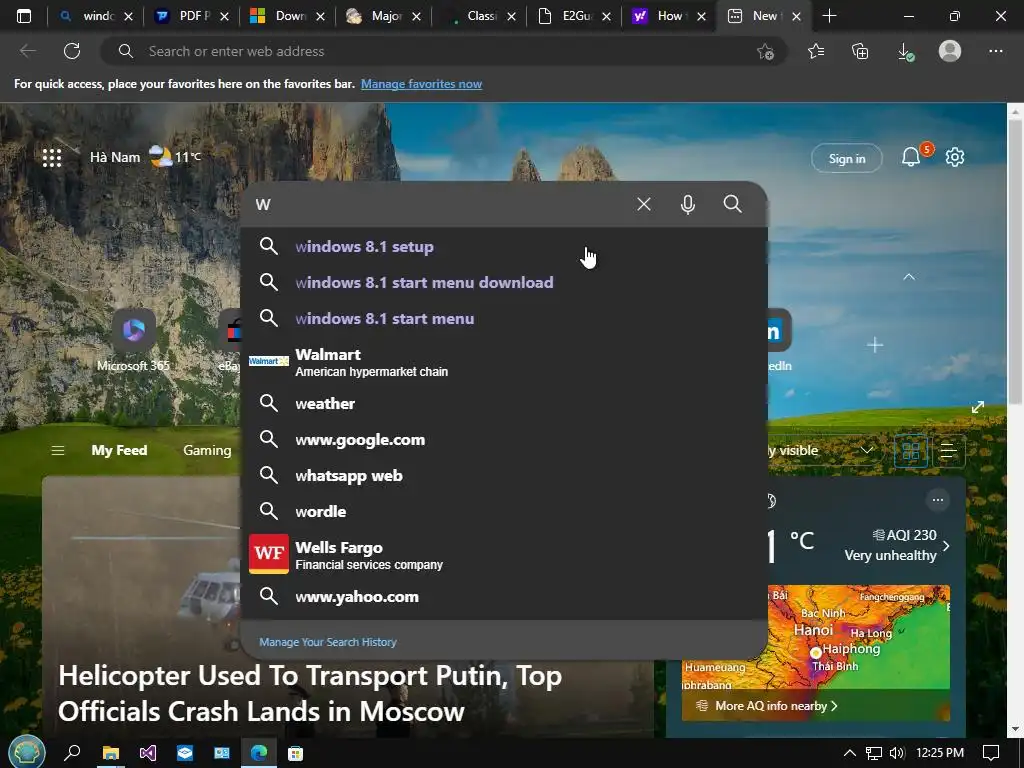The height and width of the screenshot is (768, 1024).
Task: Choose suggestion windows 8.1 start menu
Action: pyautogui.click(x=504, y=319)
